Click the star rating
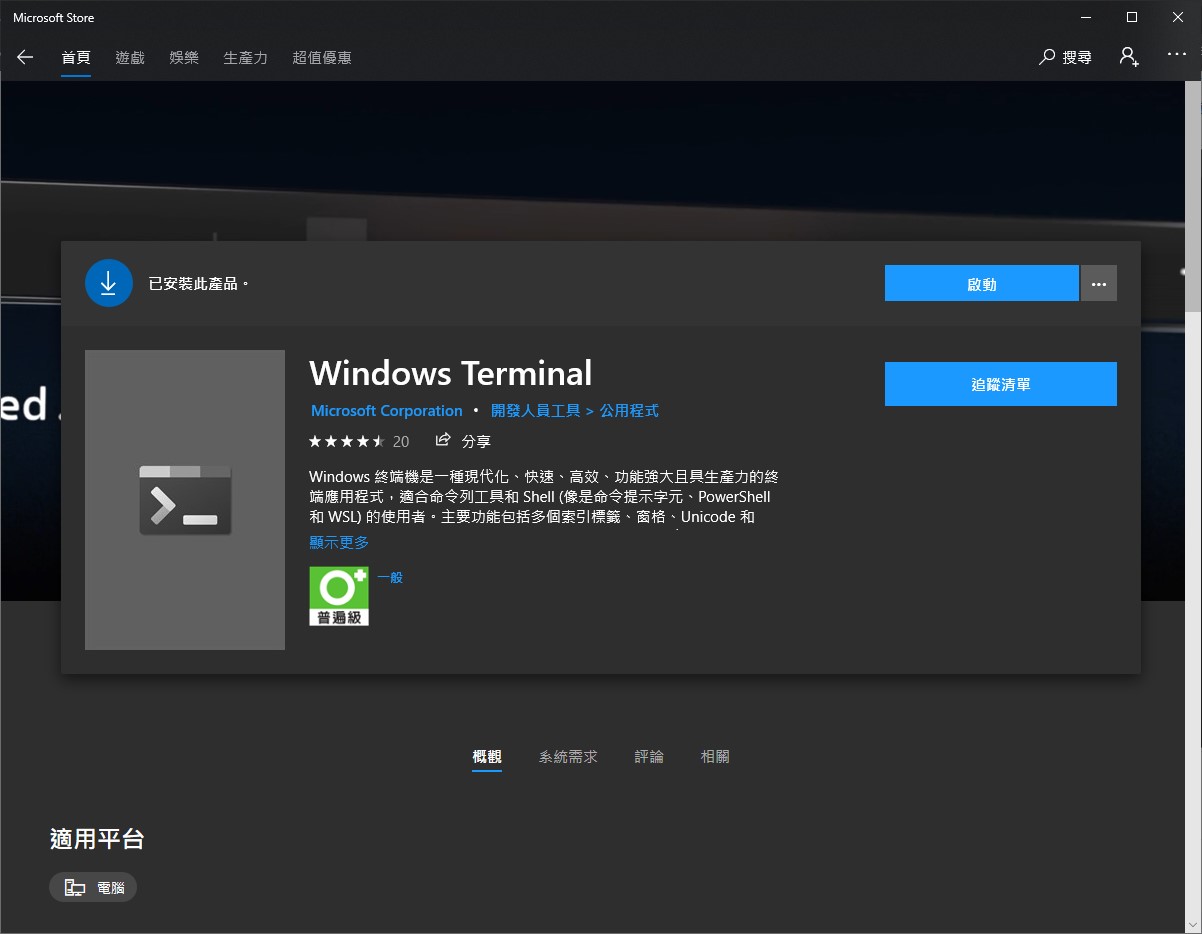 point(347,441)
